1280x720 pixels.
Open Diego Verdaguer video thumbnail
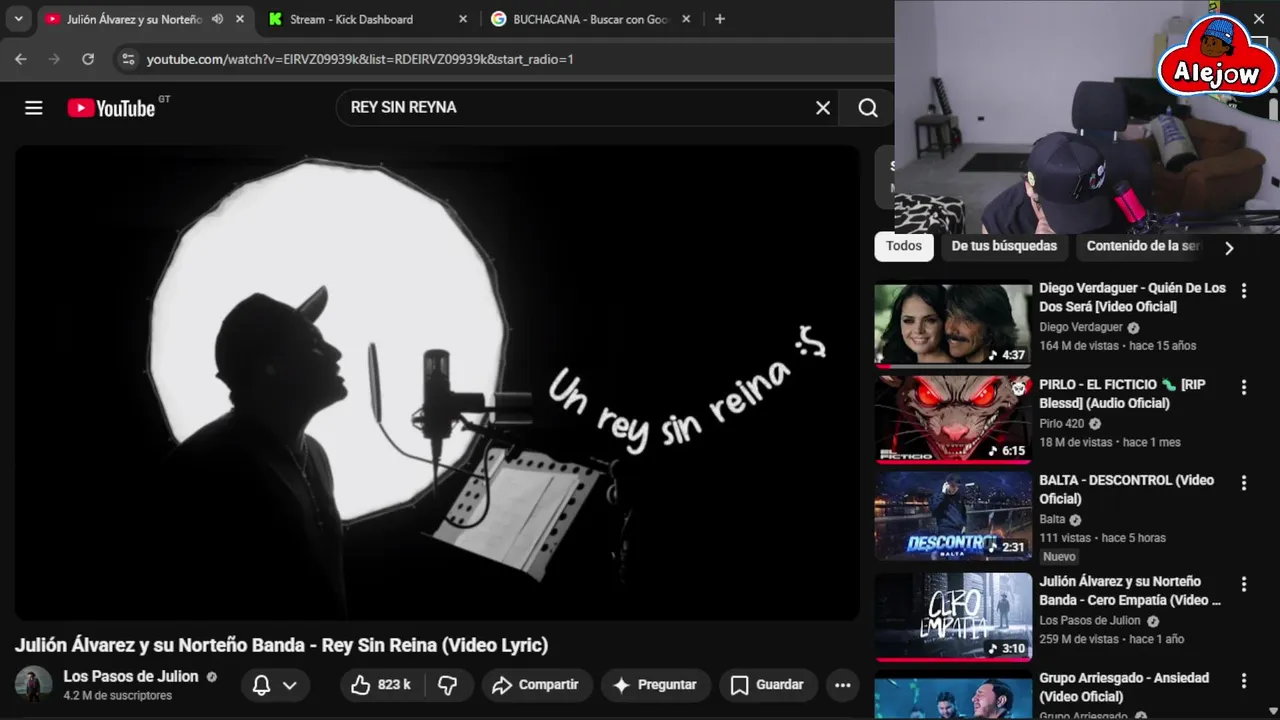click(953, 324)
